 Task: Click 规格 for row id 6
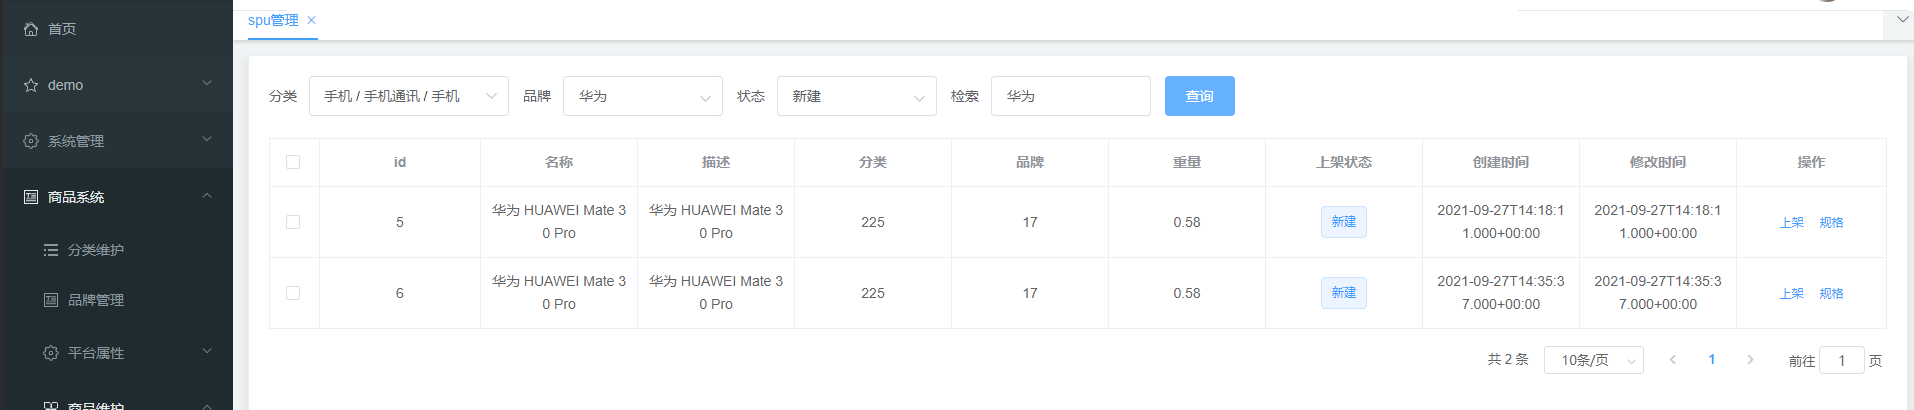pyautogui.click(x=1831, y=294)
